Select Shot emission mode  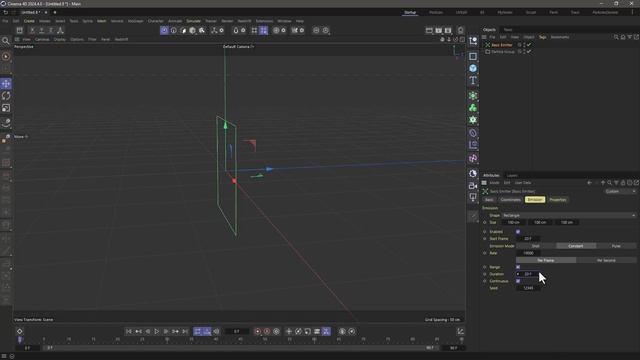(536, 246)
